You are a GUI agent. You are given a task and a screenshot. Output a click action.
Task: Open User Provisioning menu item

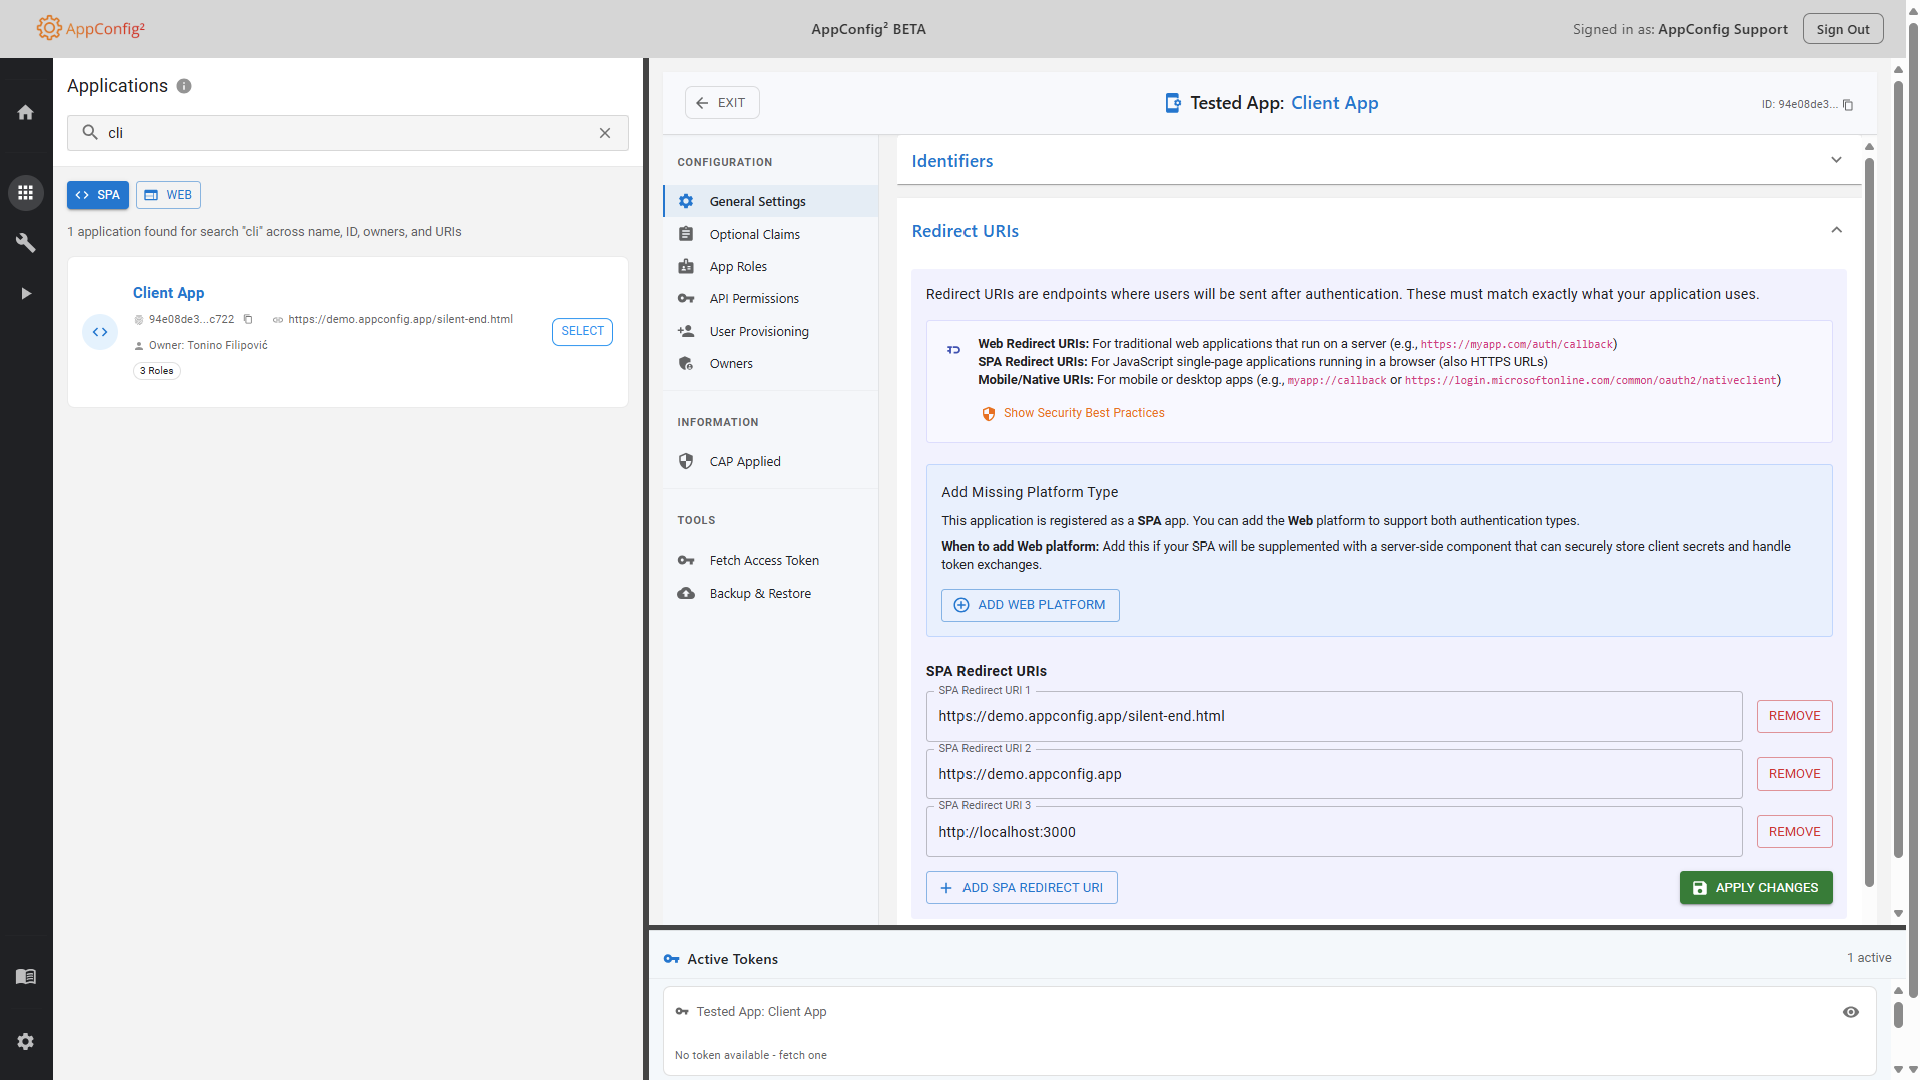[770, 331]
